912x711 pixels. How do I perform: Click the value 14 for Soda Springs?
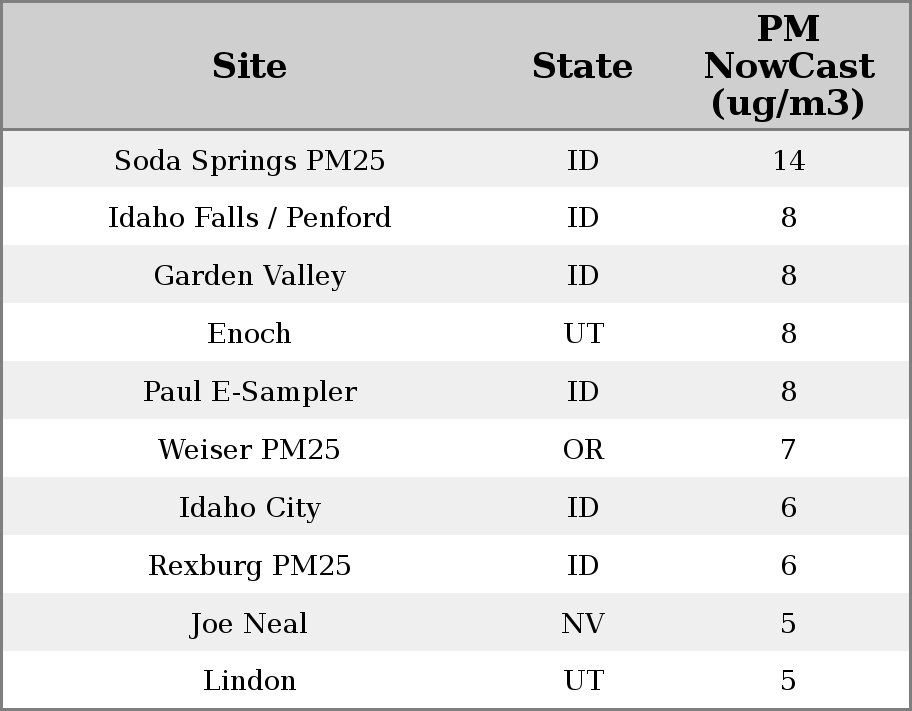click(788, 160)
